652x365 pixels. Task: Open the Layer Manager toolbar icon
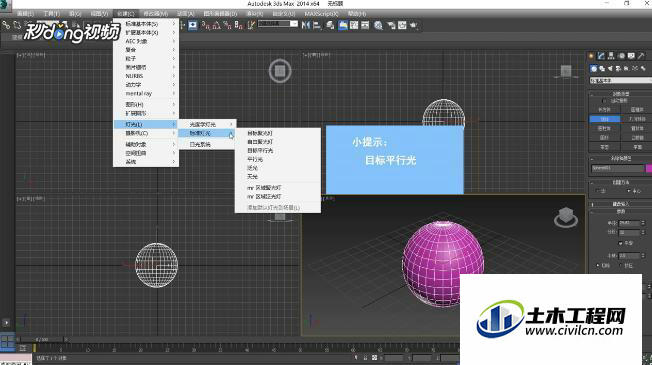click(x=330, y=25)
